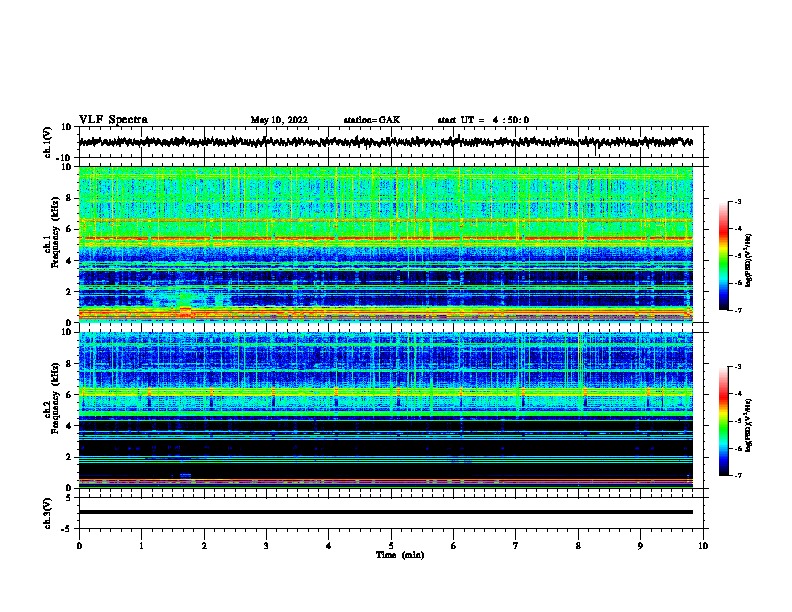
Task: Click time-axis tick label "7"
Action: [x=516, y=546]
